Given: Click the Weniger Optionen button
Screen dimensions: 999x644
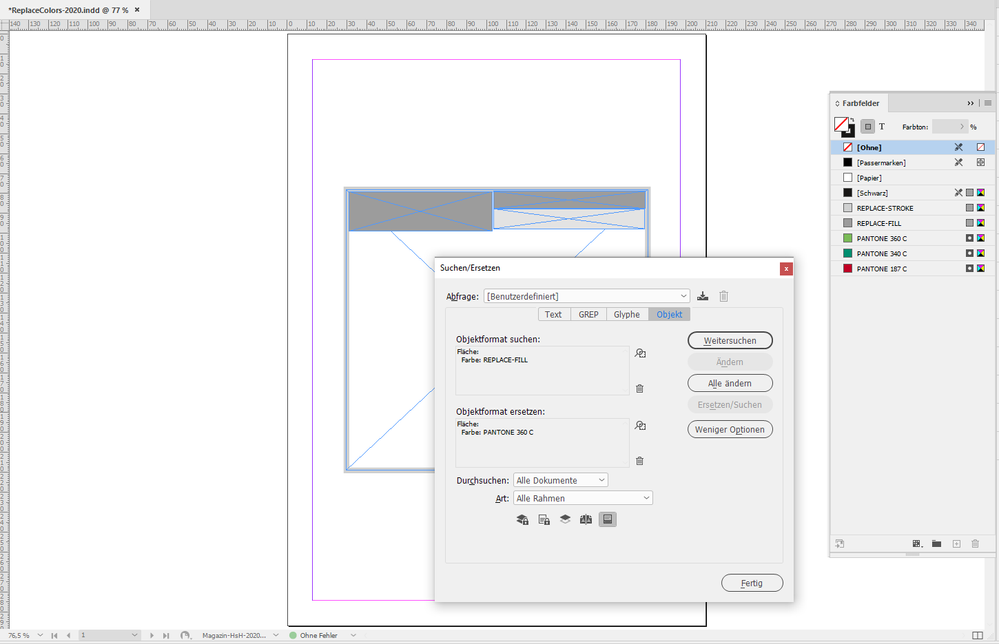Looking at the screenshot, I should click(730, 430).
